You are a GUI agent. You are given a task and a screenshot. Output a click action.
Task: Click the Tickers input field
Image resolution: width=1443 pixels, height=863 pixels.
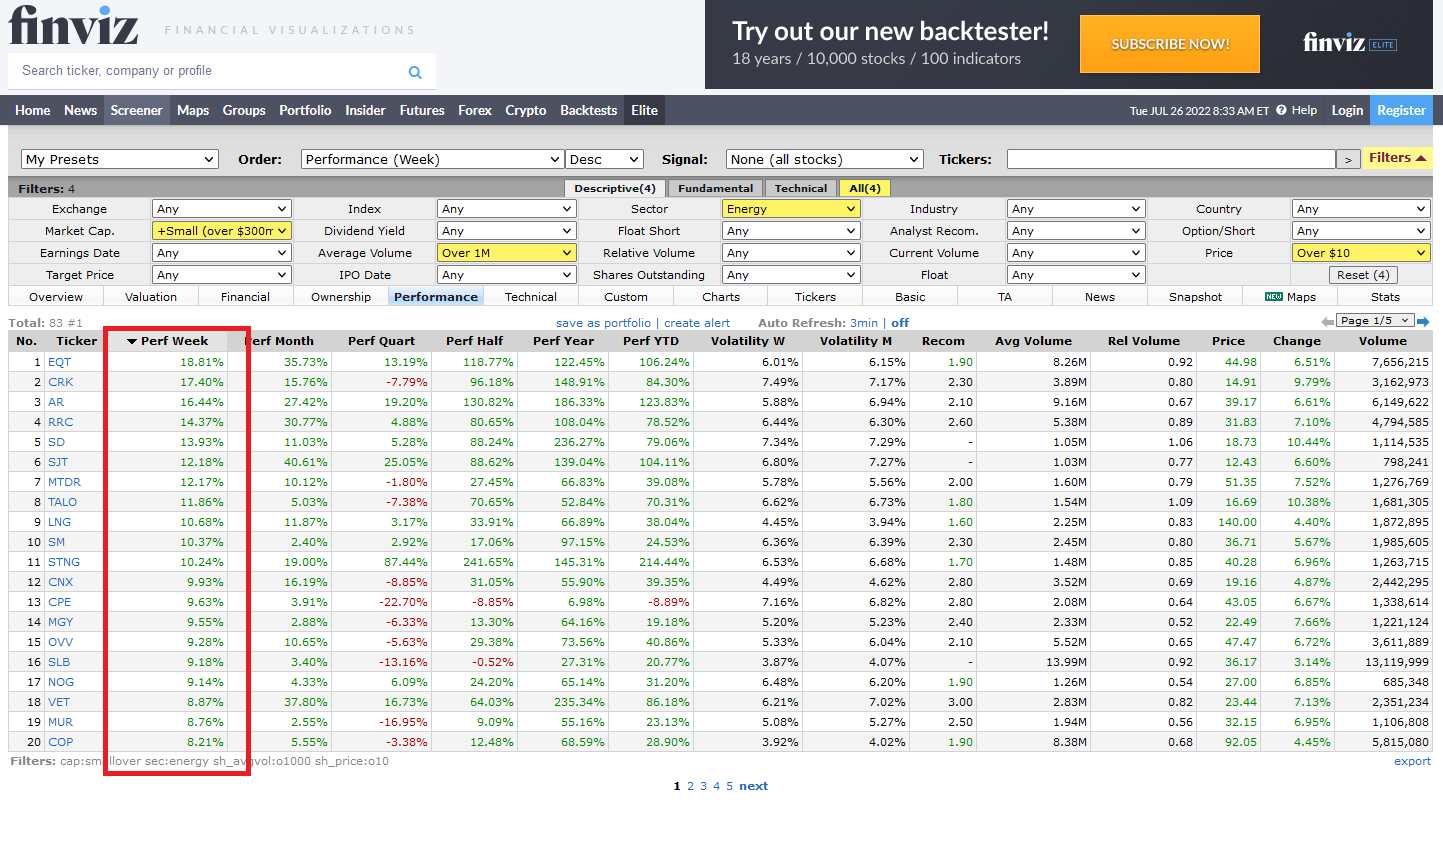tap(1171, 159)
